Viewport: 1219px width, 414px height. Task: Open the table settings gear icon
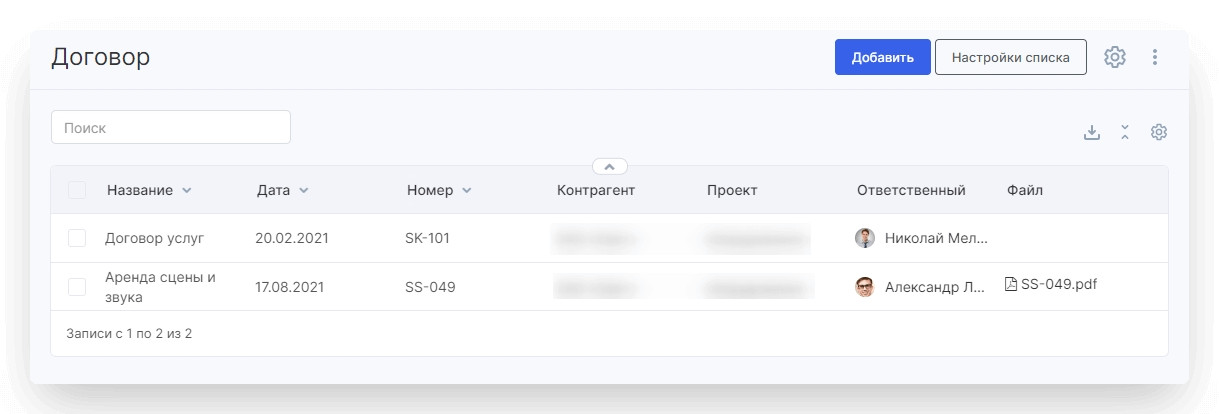(1159, 132)
